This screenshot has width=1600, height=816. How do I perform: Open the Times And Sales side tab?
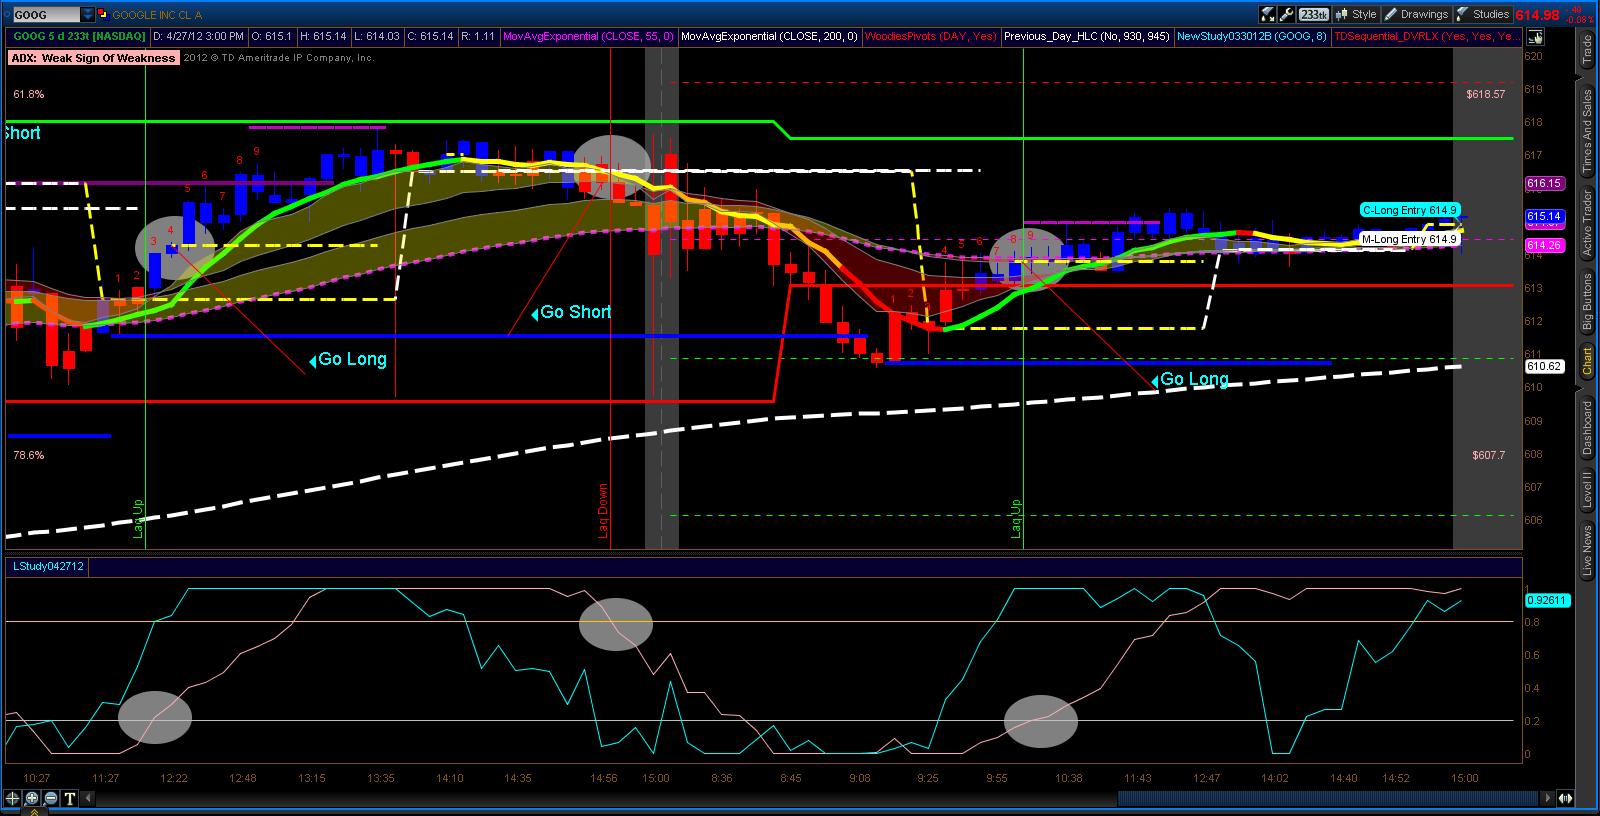coord(1587,132)
